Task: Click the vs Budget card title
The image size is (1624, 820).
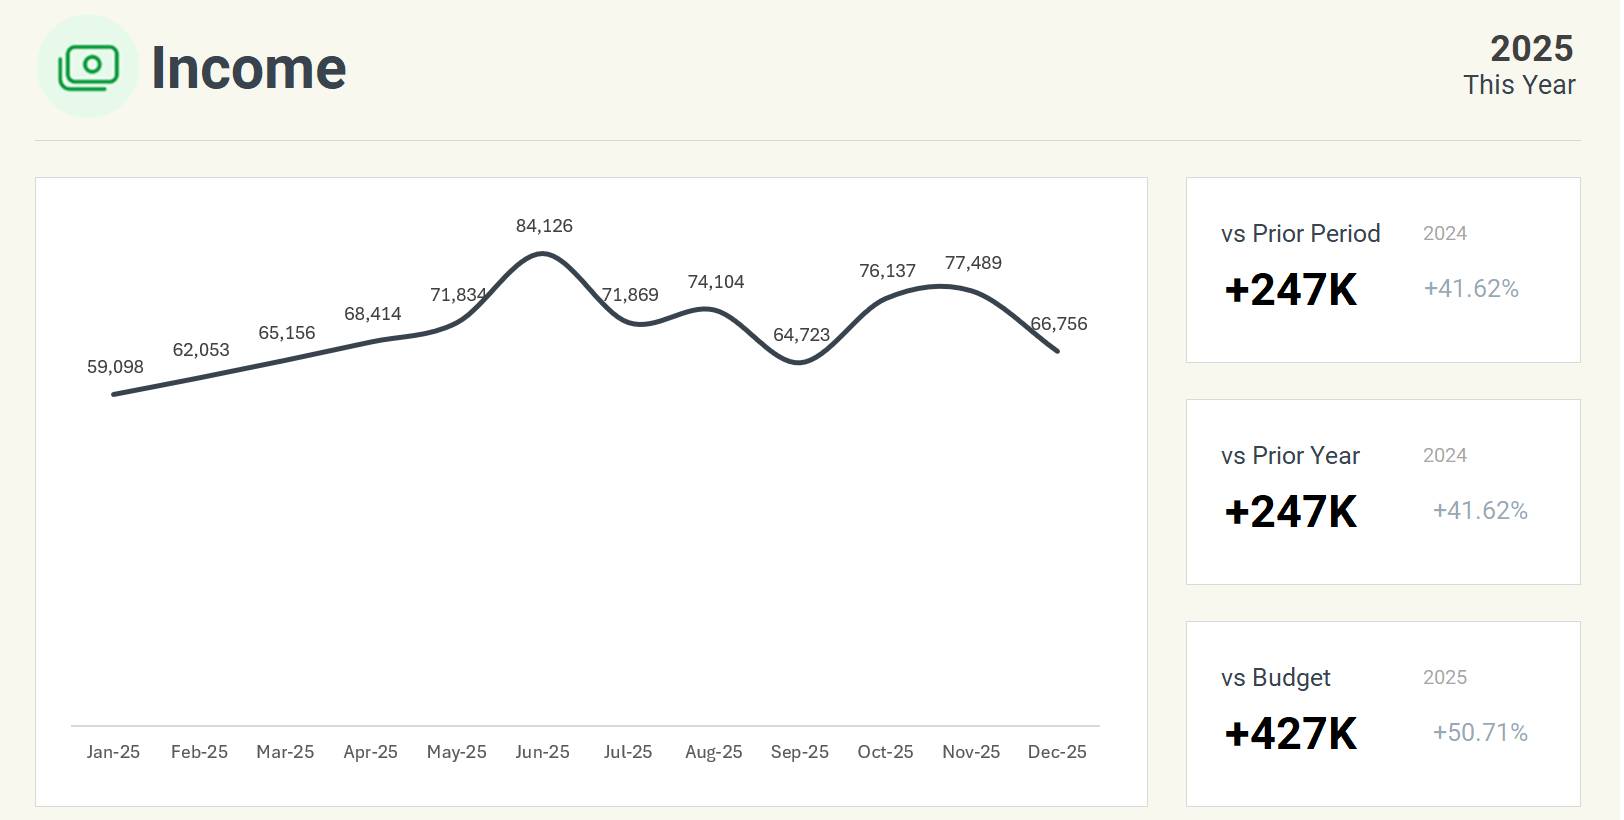Action: click(1275, 677)
